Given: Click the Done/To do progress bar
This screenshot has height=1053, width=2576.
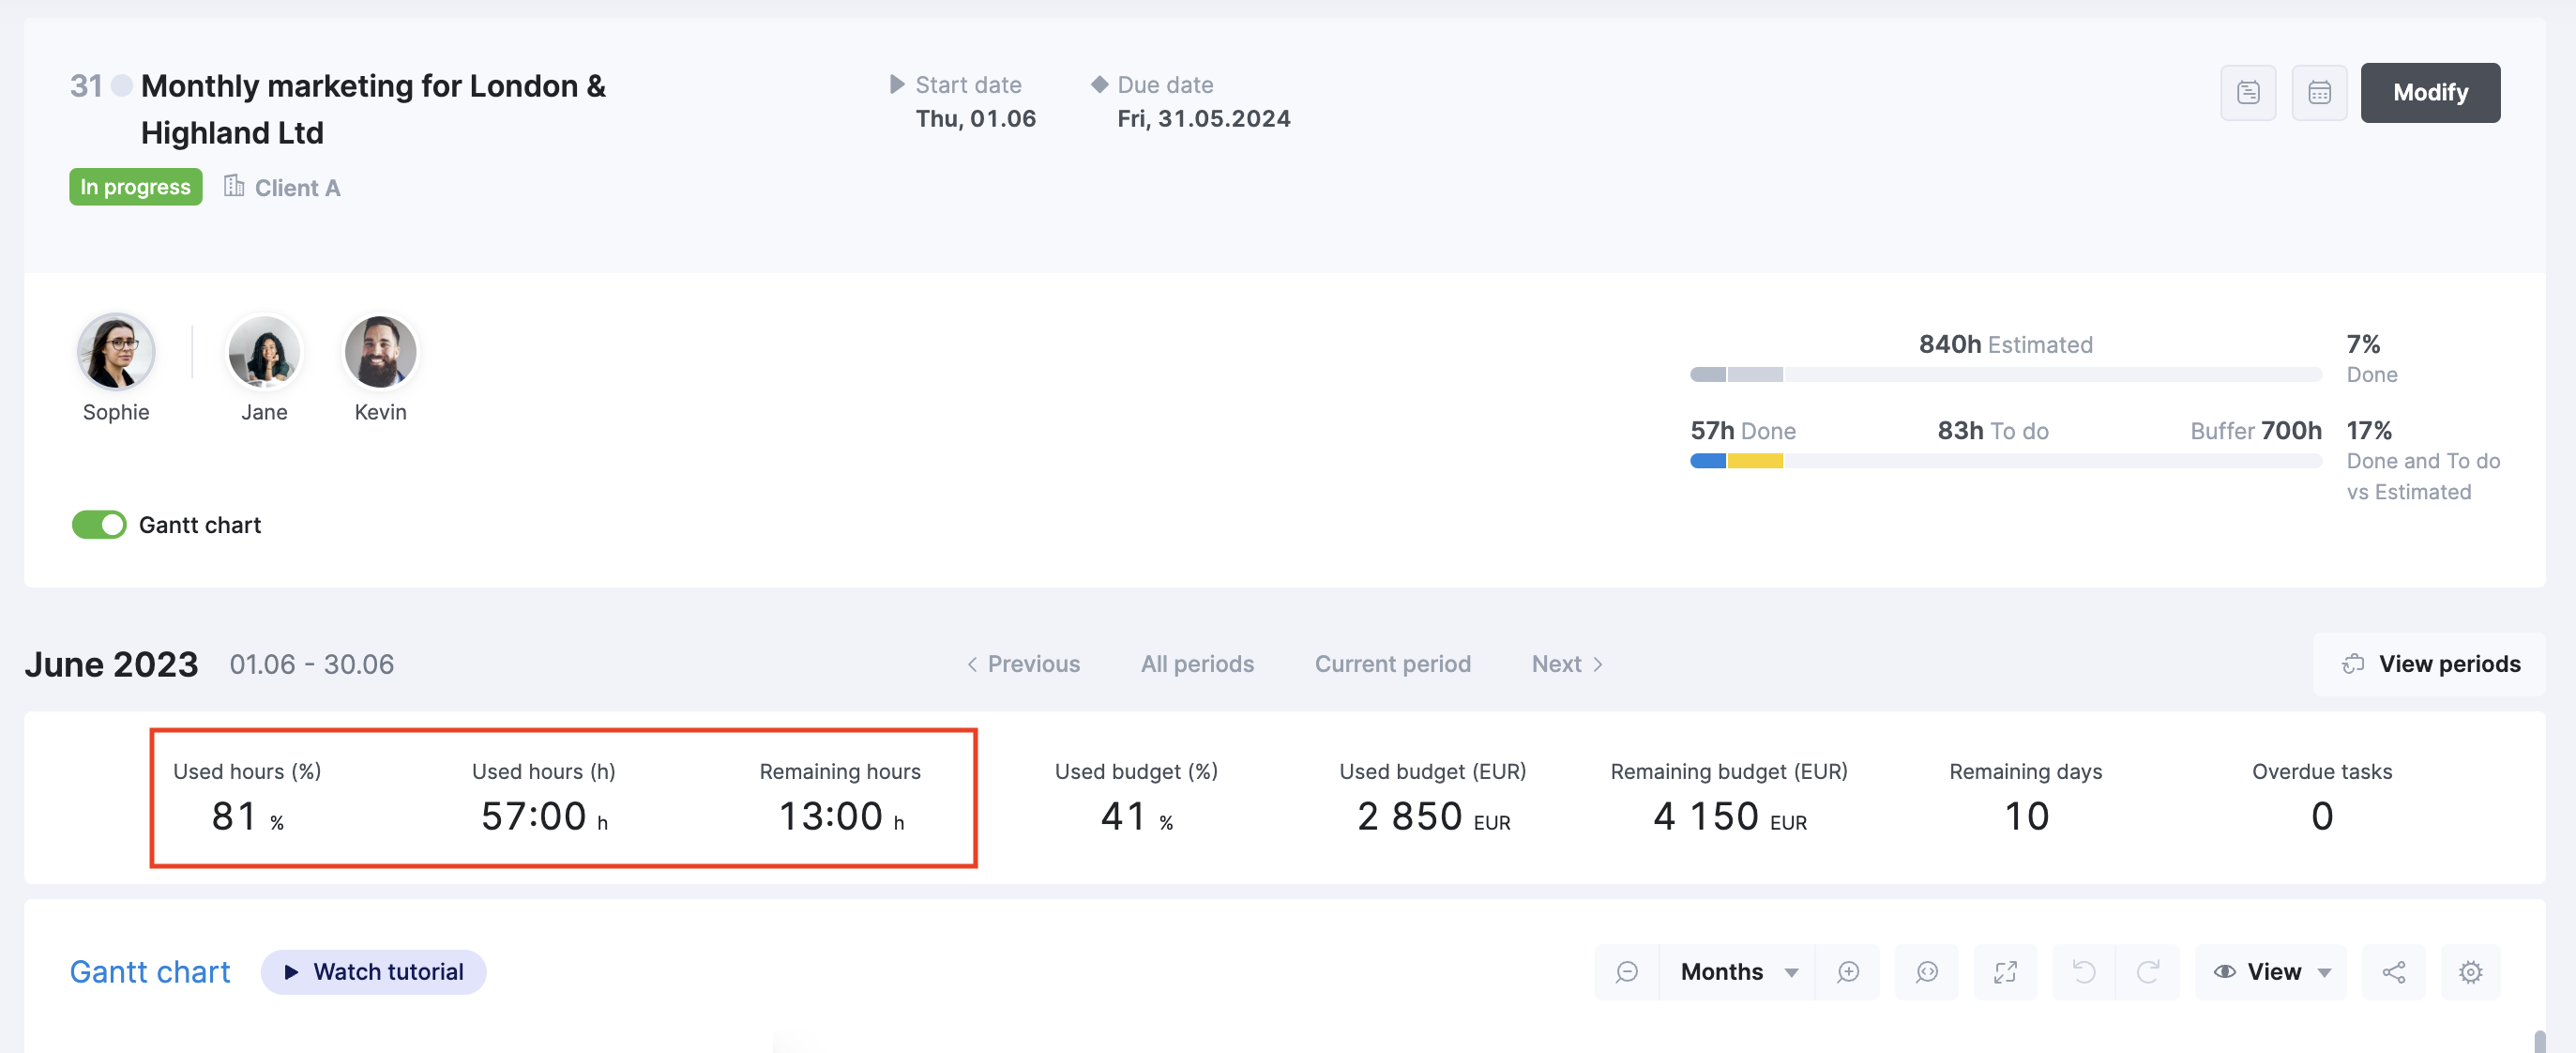Looking at the screenshot, I should point(2004,461).
